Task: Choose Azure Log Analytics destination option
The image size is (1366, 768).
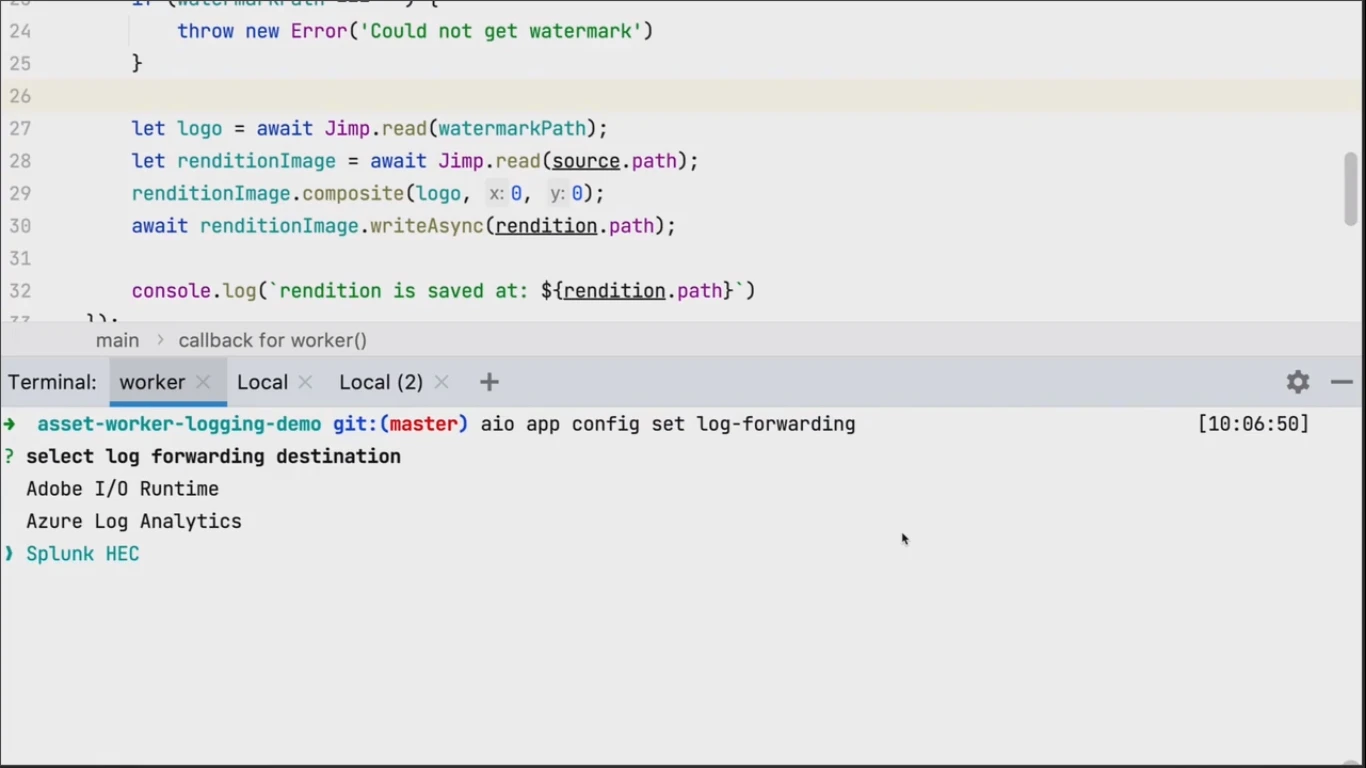Action: (134, 521)
